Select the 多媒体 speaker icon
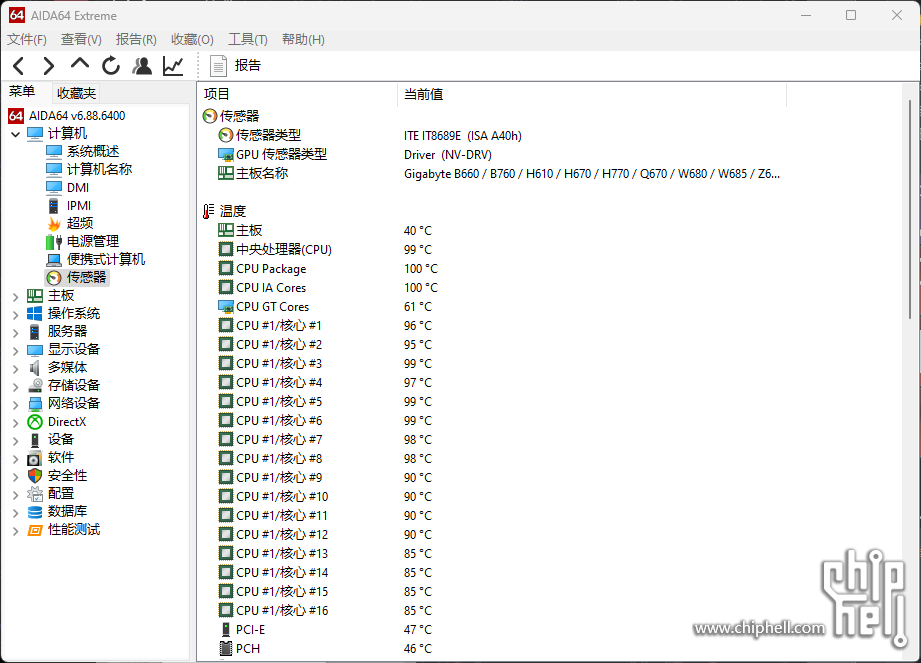Viewport: 921px width, 663px height. pyautogui.click(x=35, y=368)
